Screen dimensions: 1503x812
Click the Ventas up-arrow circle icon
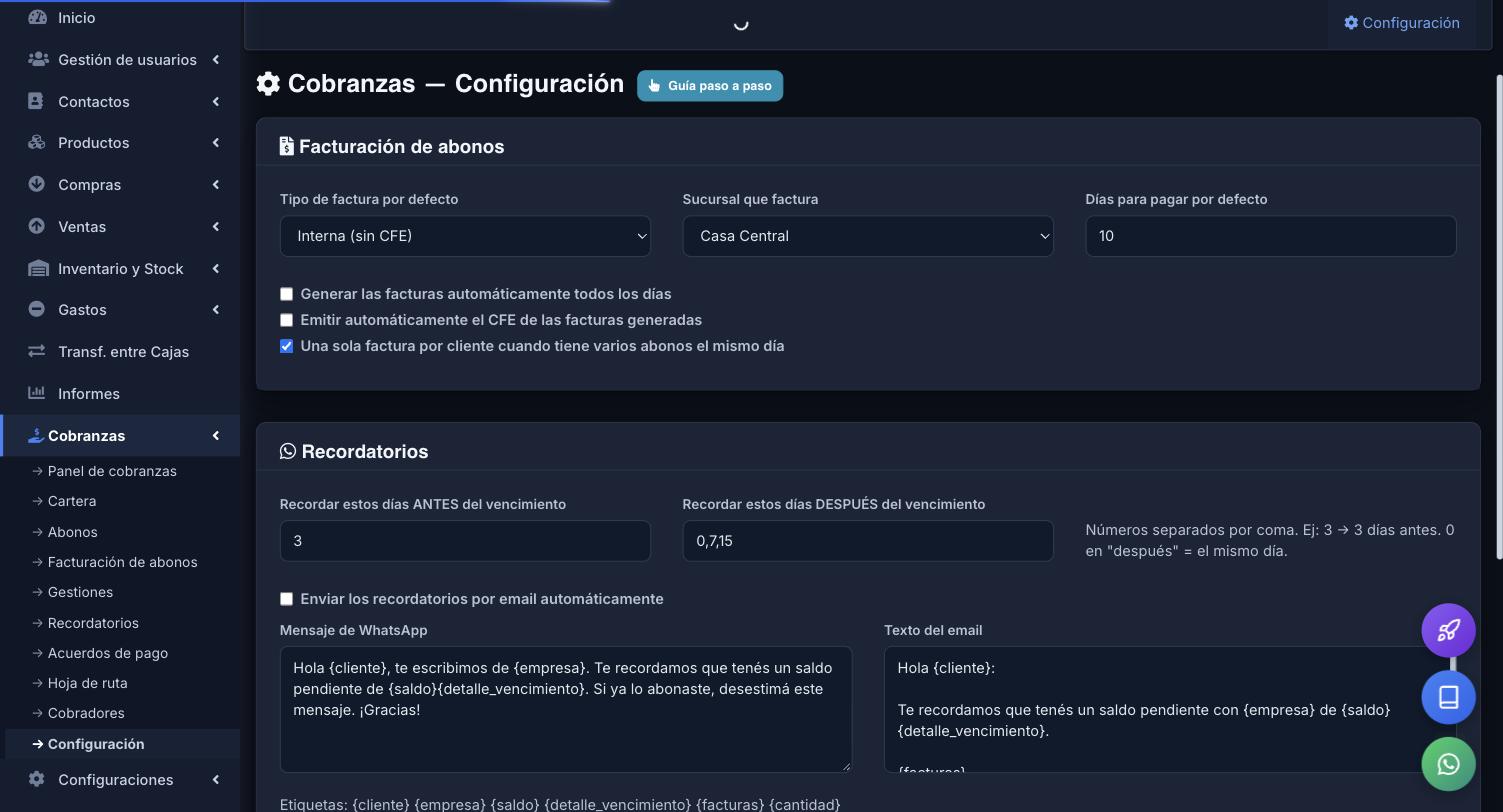point(36,226)
